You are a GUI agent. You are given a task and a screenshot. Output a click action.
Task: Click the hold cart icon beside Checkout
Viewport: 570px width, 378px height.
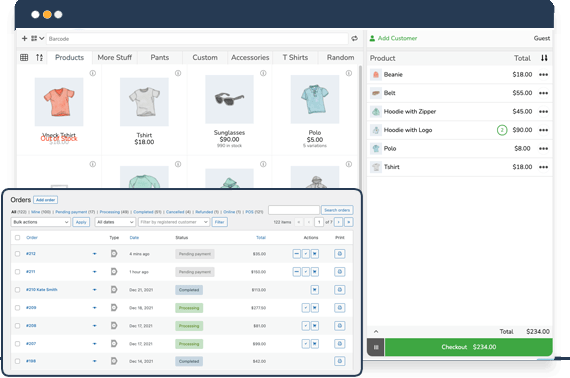pos(376,347)
